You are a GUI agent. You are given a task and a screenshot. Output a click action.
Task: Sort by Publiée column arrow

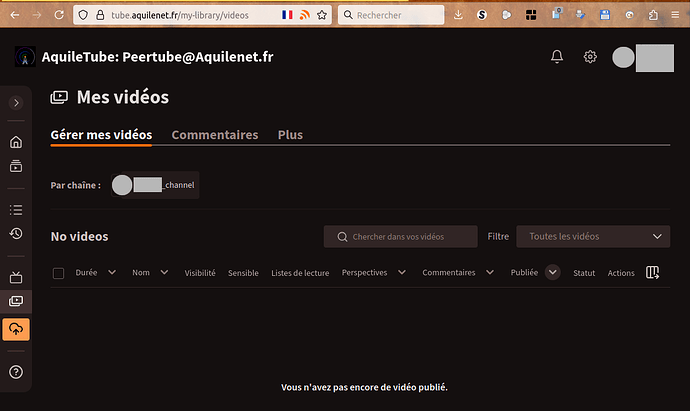[x=552, y=272]
